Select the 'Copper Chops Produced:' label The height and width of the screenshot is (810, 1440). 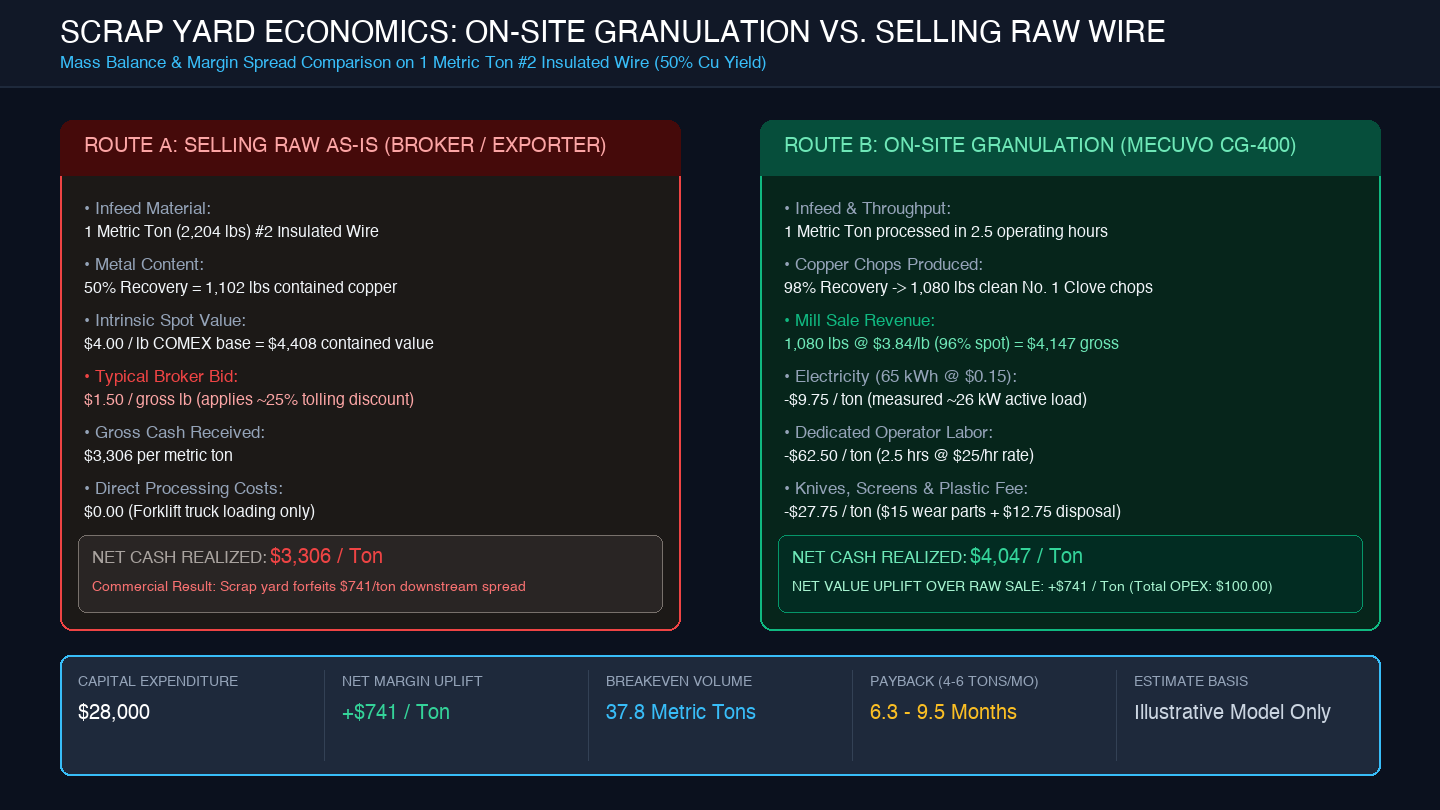pos(884,264)
